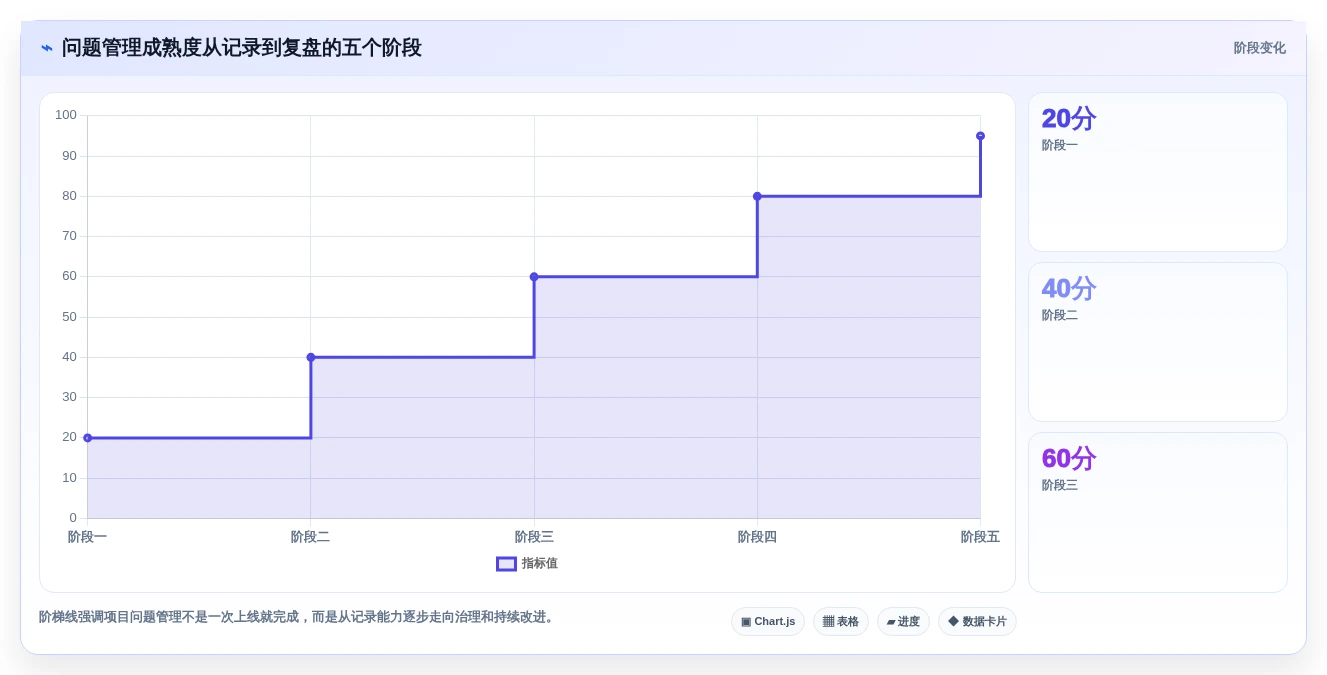Viewport: 1327px width, 675px height.
Task: Click the 40分 score value
Action: [1069, 288]
